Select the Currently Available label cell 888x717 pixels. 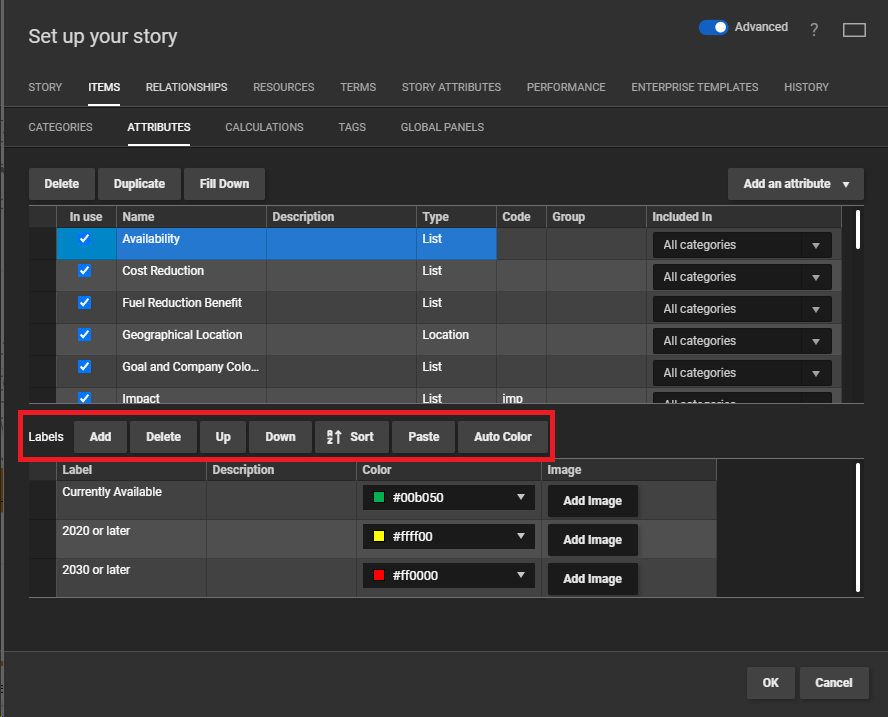131,500
